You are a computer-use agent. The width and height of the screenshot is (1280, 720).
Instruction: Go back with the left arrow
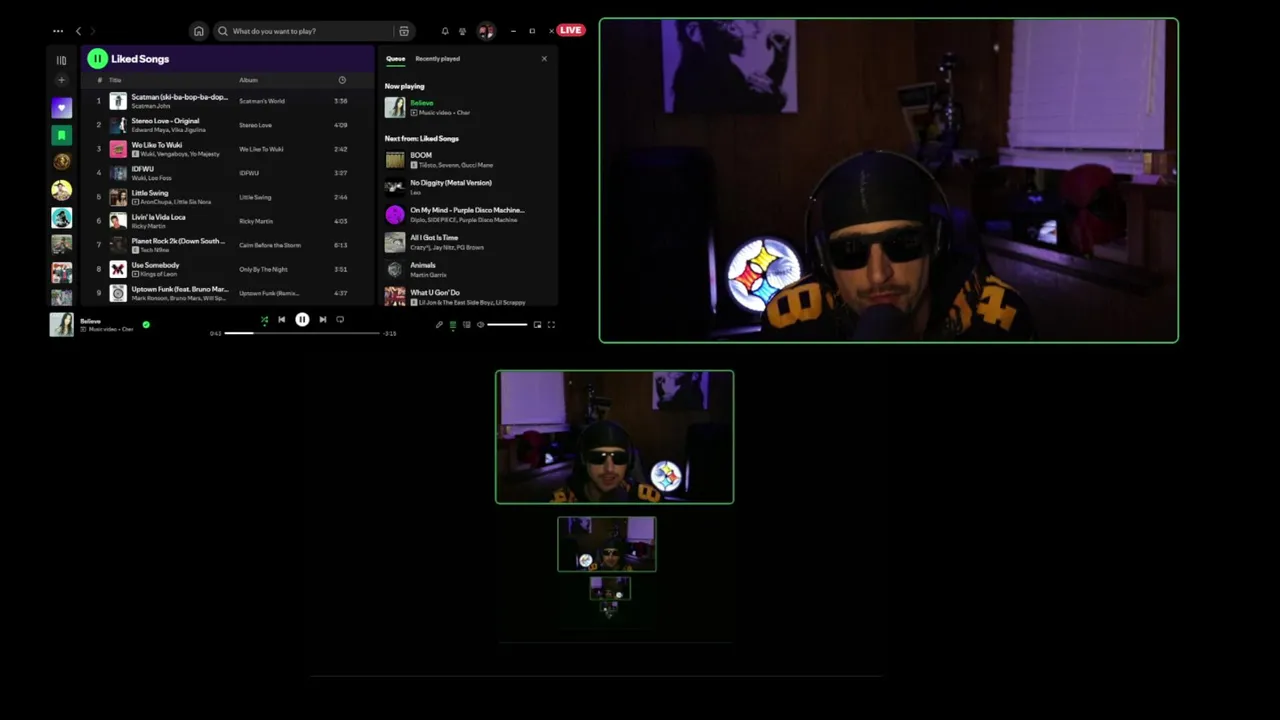pyautogui.click(x=79, y=31)
